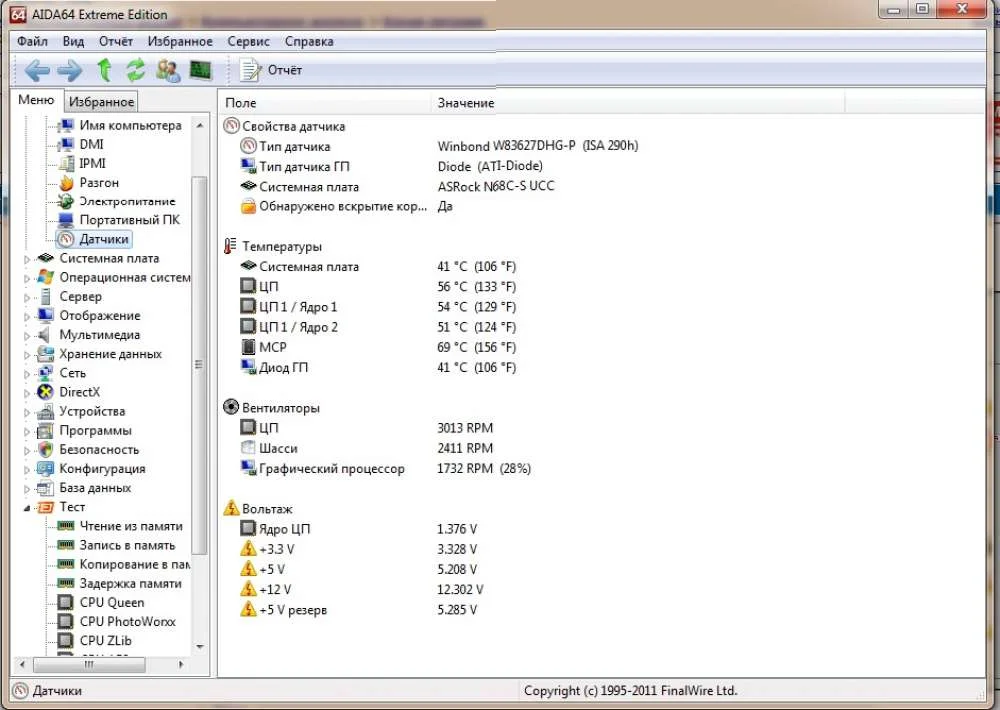Open the Избранное menu in the menu bar
Viewport: 1000px width, 710px height.
coord(180,41)
